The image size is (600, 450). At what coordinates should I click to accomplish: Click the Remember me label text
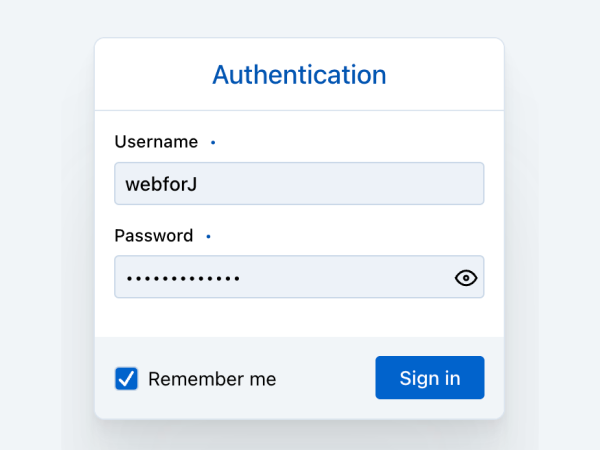click(212, 379)
